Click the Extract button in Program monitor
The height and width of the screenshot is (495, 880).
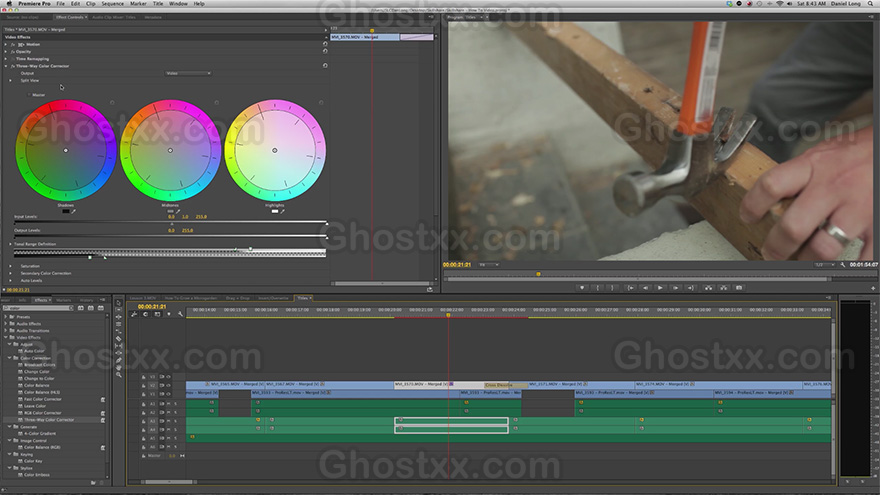coord(723,288)
